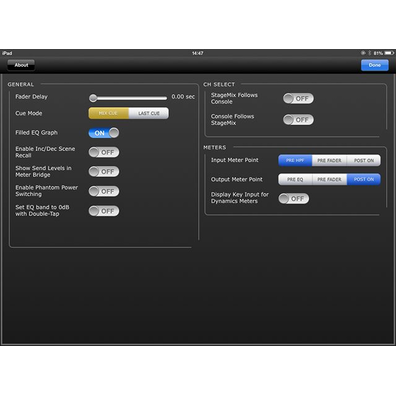Set Output Meter Point to POST ON
The width and height of the screenshot is (396, 396).
pyautogui.click(x=364, y=179)
